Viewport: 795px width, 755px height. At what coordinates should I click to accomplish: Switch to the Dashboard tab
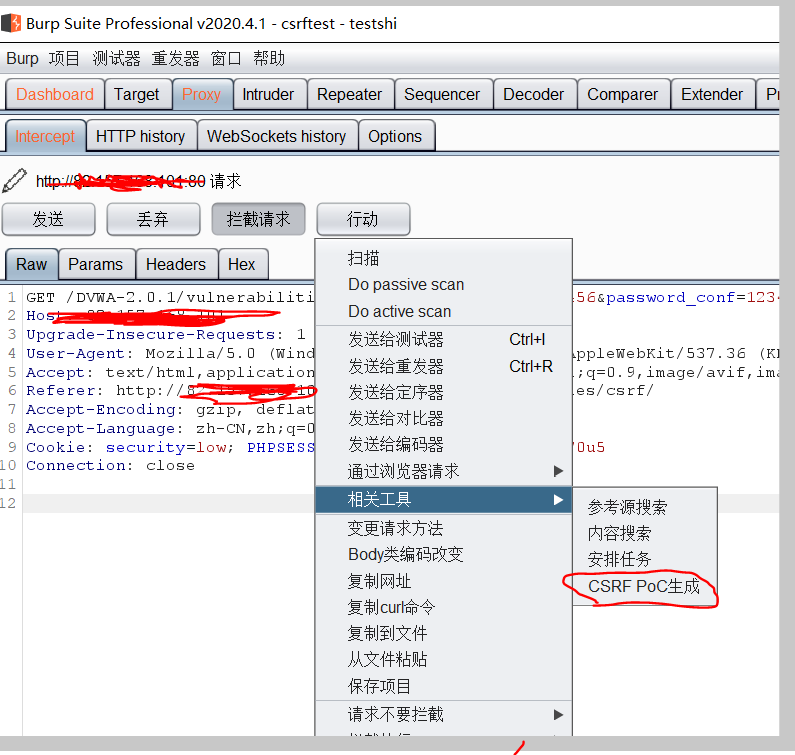click(x=55, y=94)
